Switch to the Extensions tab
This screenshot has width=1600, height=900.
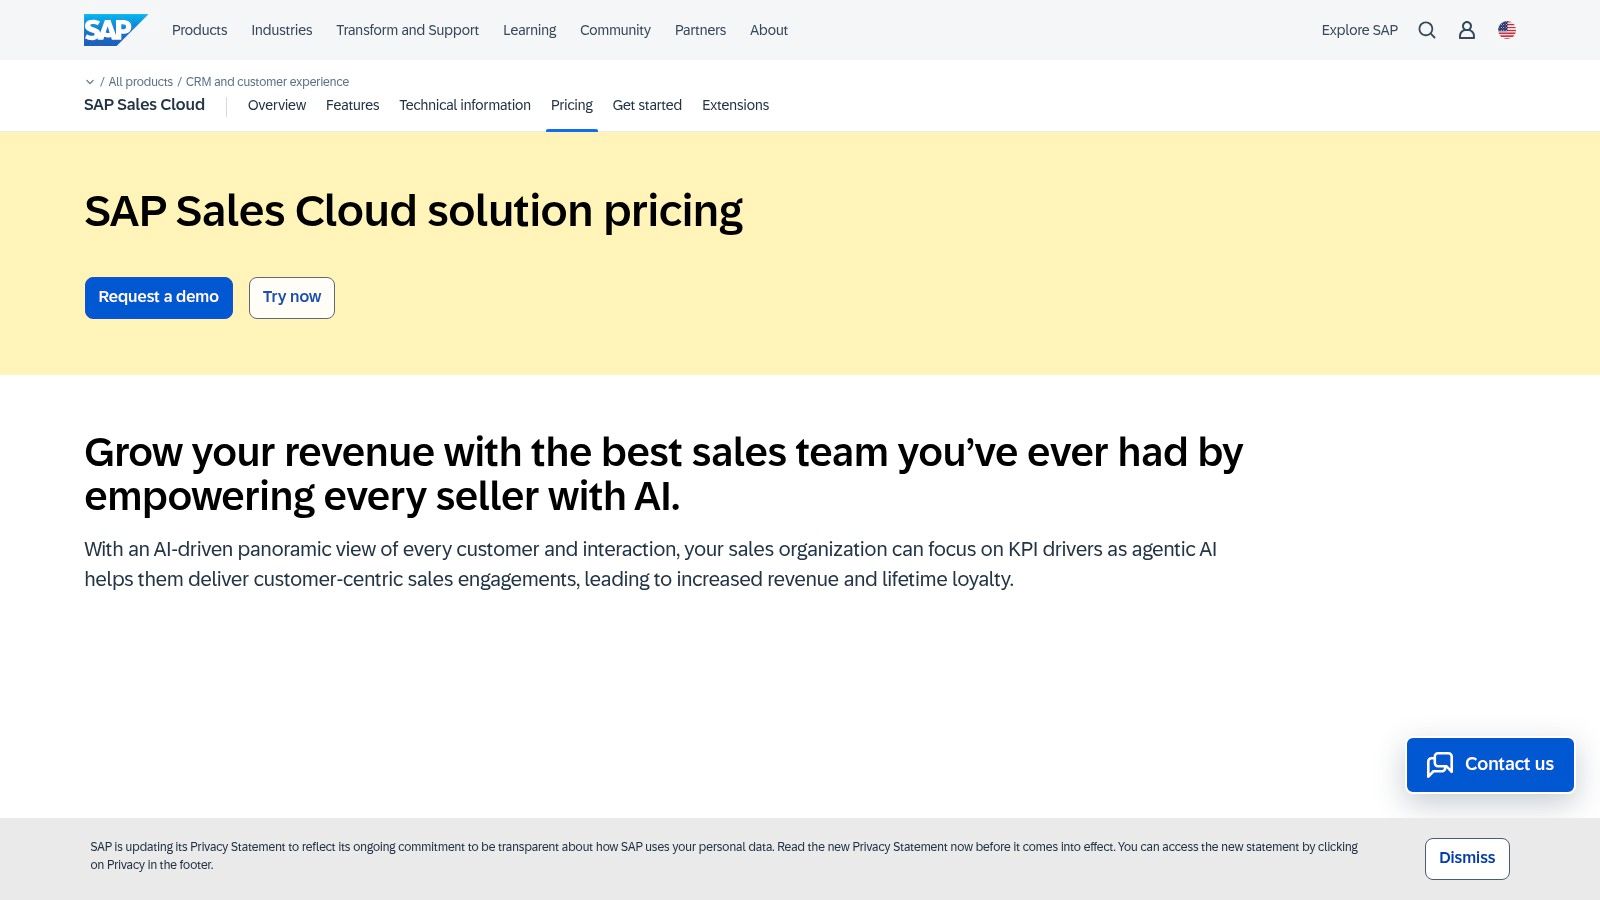(x=735, y=105)
